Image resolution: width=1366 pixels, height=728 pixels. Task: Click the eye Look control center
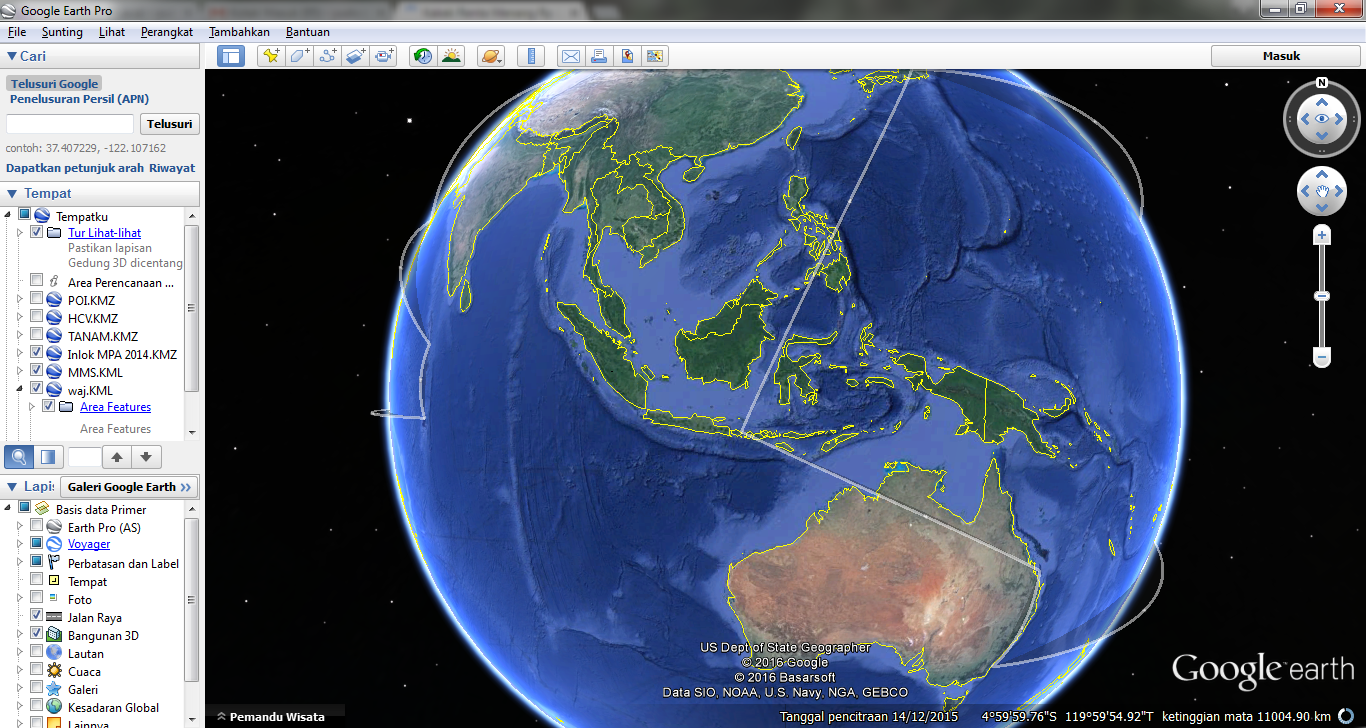pyautogui.click(x=1322, y=119)
